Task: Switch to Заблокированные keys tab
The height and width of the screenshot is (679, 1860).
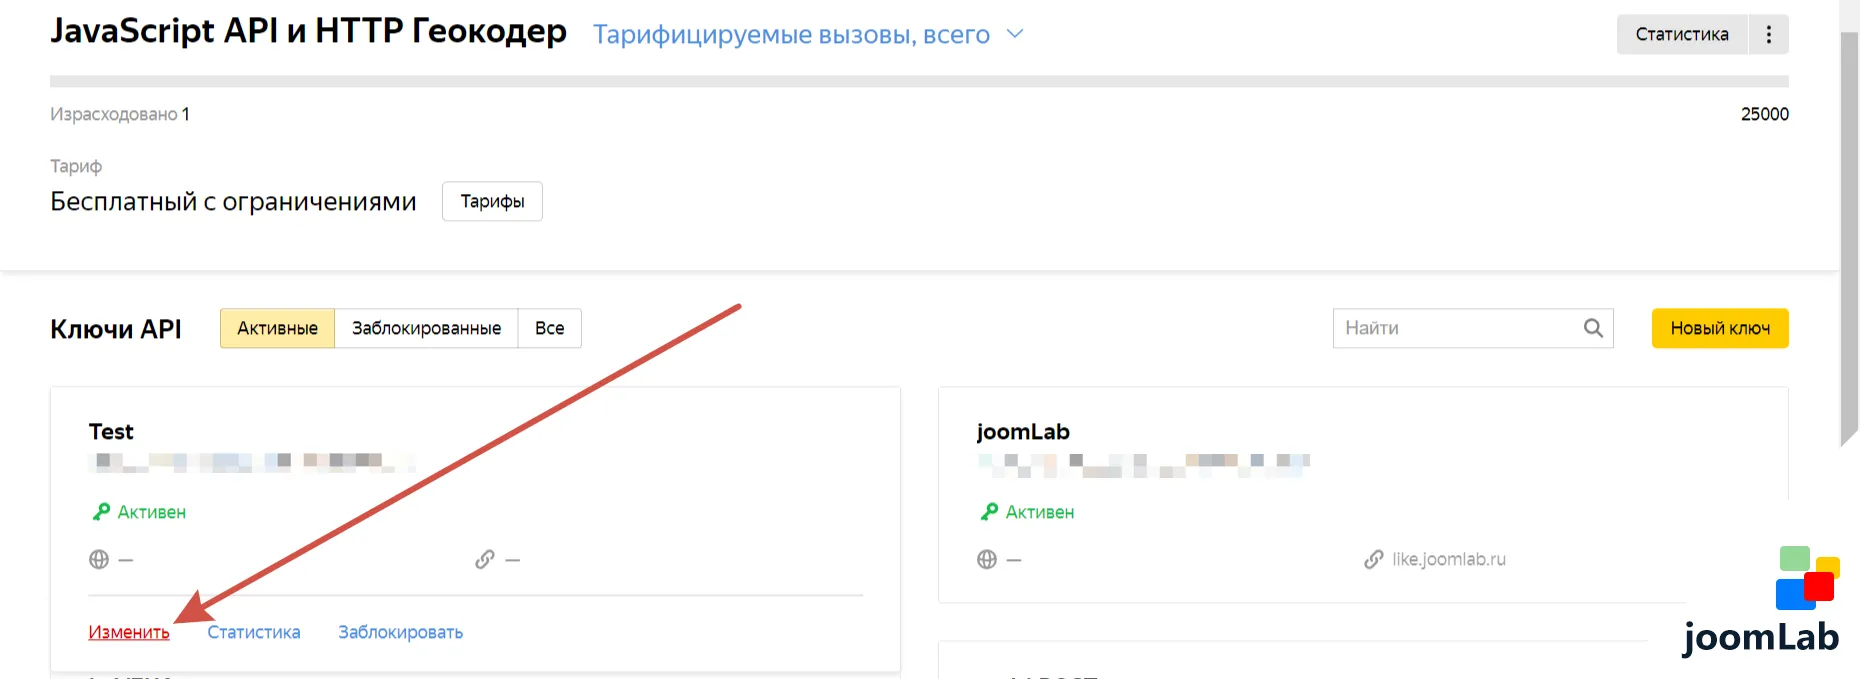Action: point(426,328)
